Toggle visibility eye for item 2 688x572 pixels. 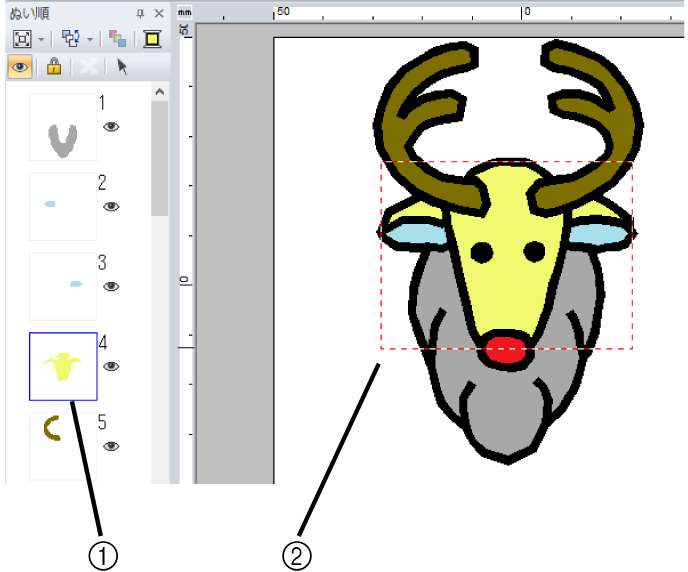click(111, 207)
